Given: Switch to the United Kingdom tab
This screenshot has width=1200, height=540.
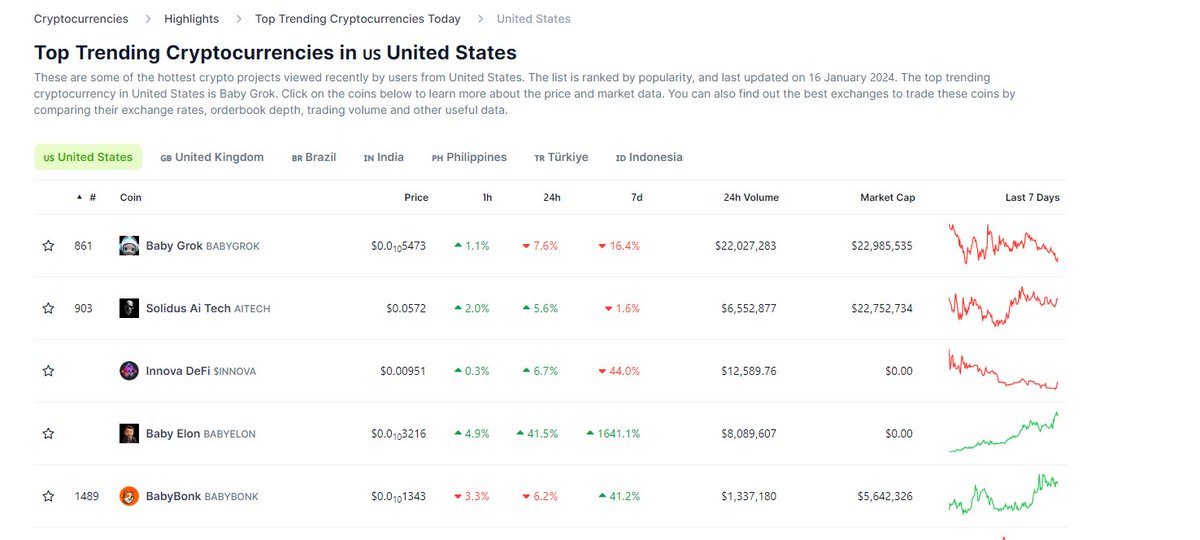Looking at the screenshot, I should click(212, 158).
